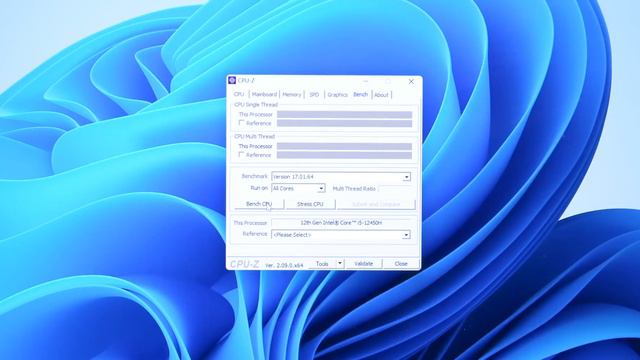Open the Benchmark version dropdown
Screen dimensions: 640x360
[341, 177]
